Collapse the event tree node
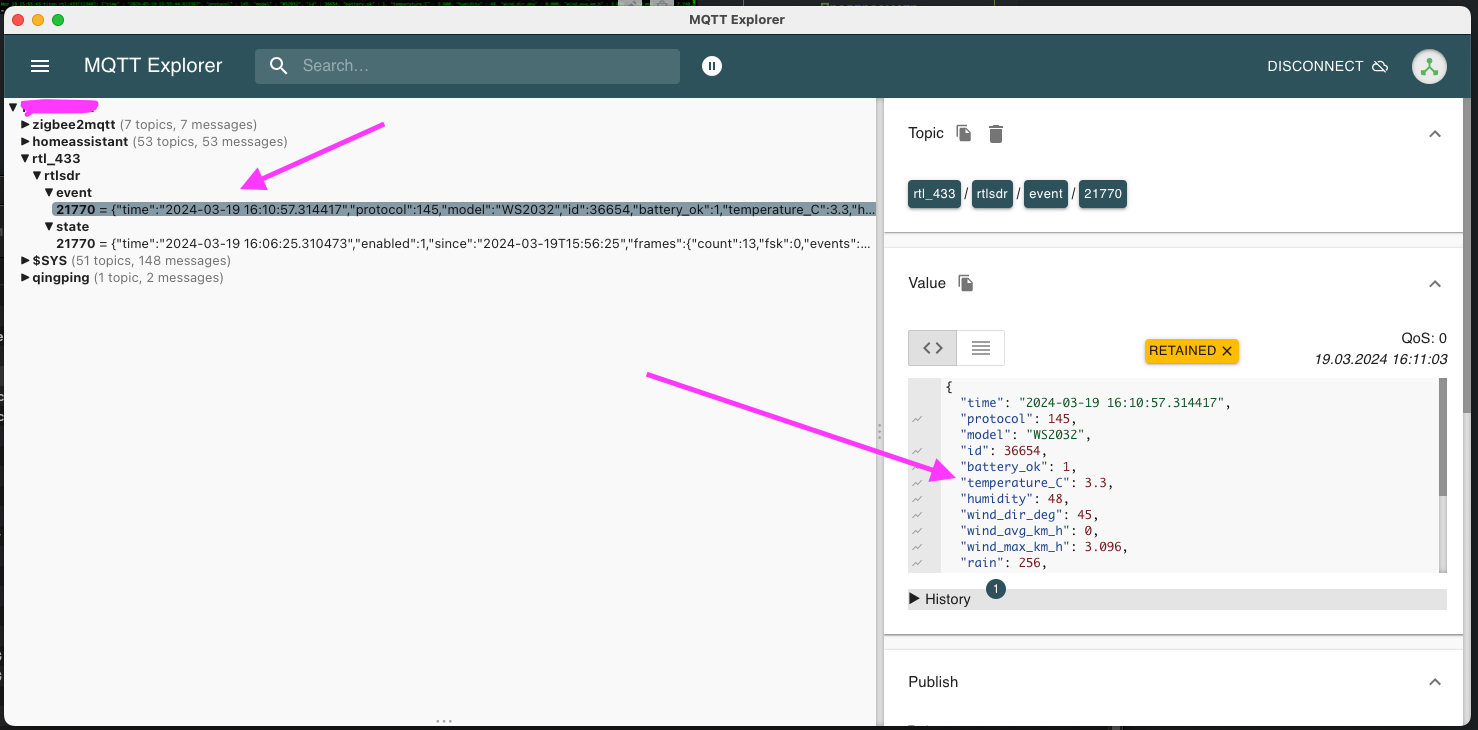The image size is (1478, 730). click(x=50, y=193)
